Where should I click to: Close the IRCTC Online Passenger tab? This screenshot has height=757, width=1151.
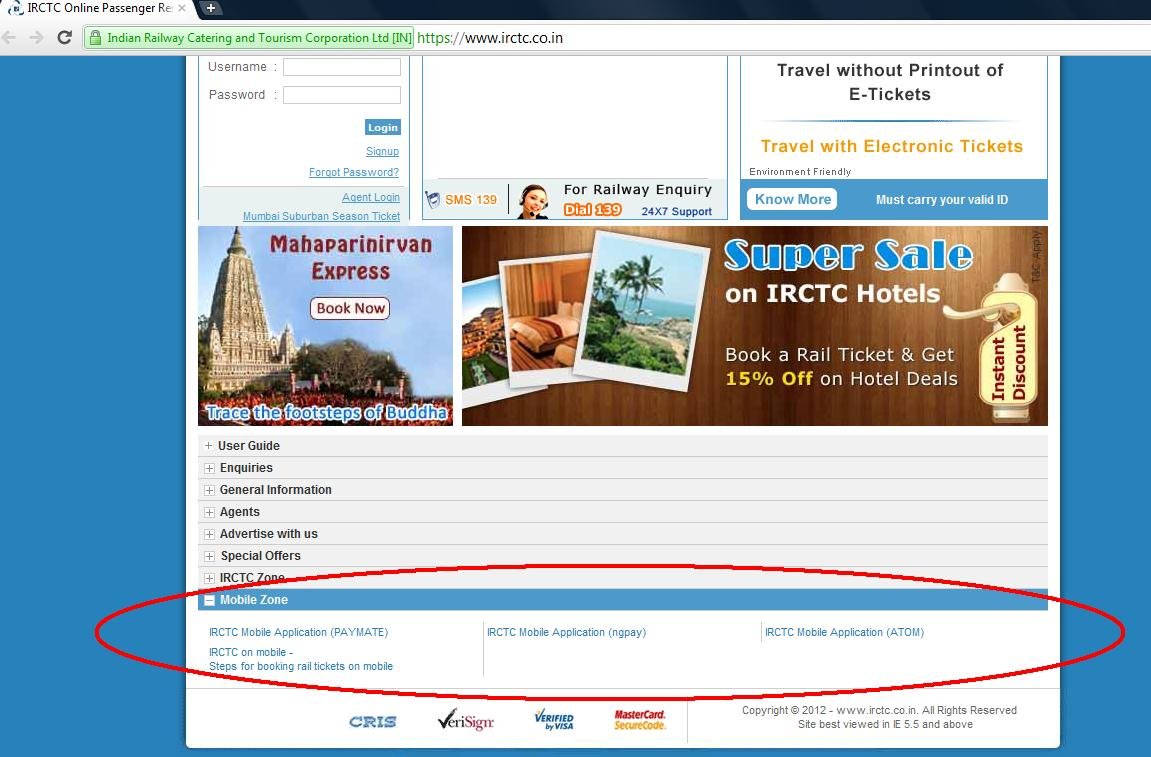182,8
